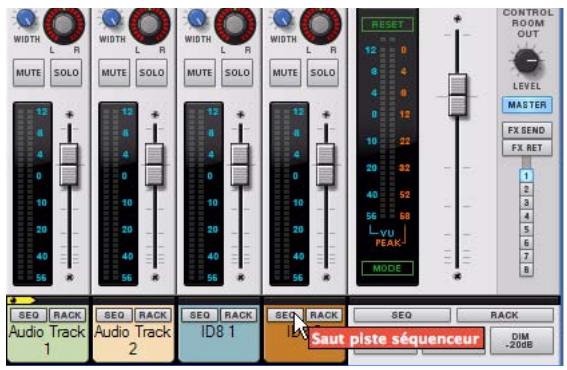The height and width of the screenshot is (370, 567).
Task: Mute the orange ID8 channel
Action: 285,73
